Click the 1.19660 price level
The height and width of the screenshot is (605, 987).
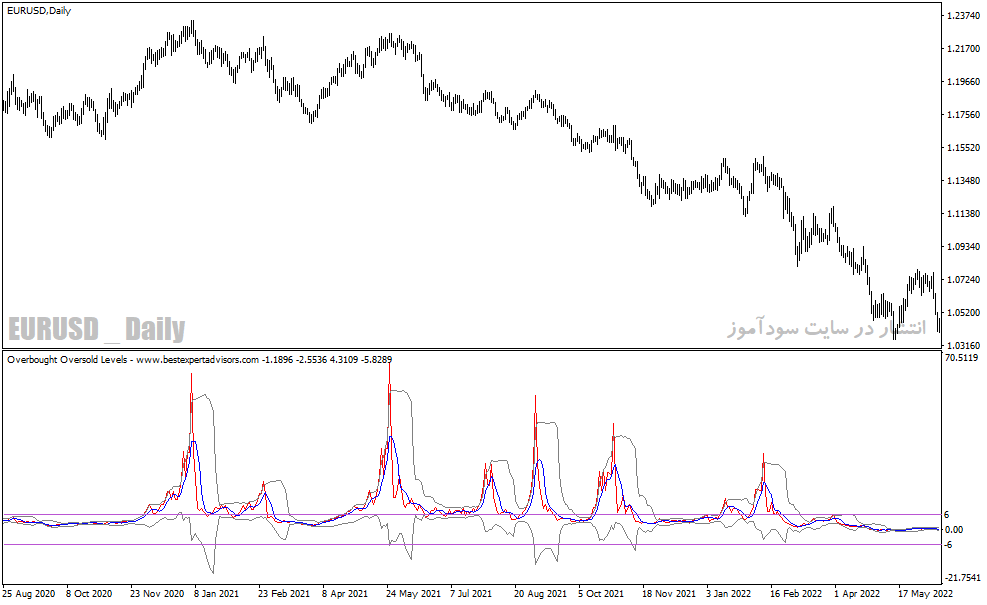pos(963,82)
